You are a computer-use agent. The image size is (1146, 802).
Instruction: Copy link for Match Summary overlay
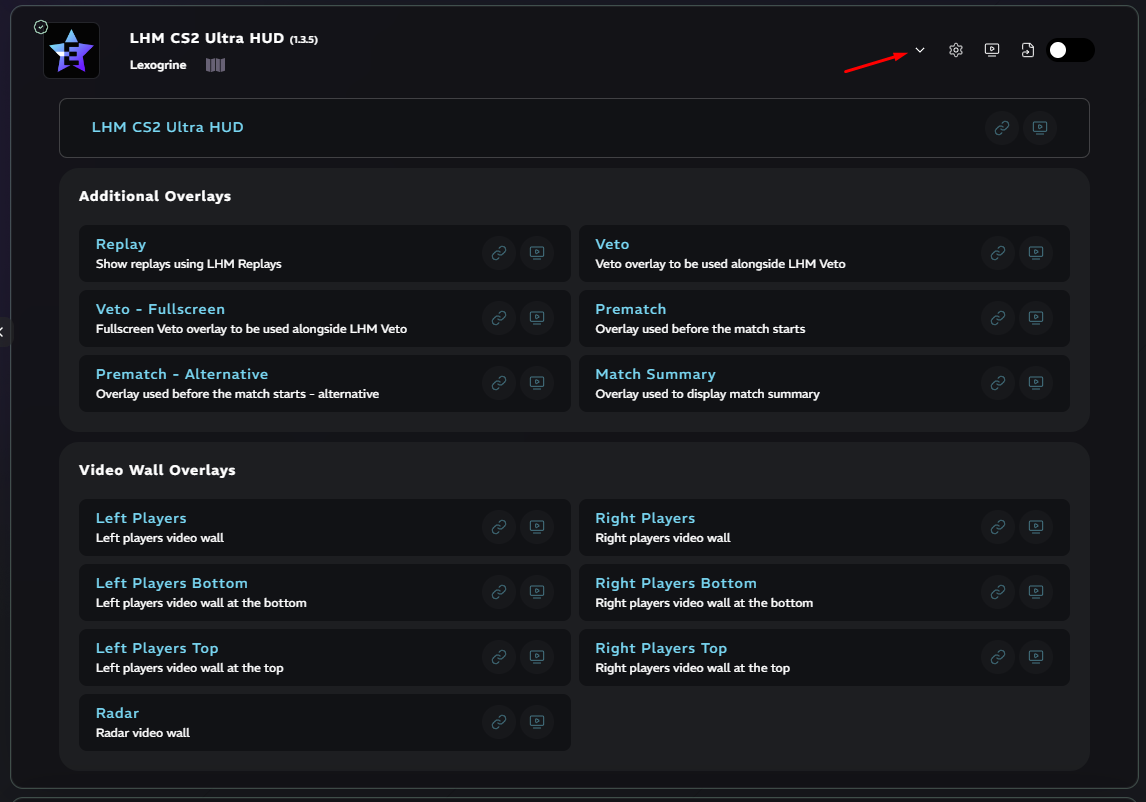[x=998, y=383]
